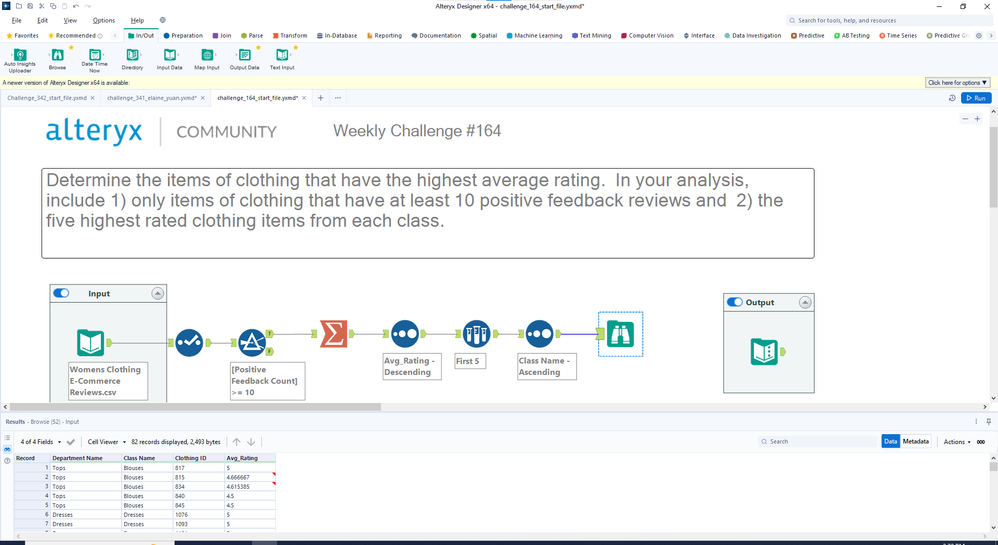This screenshot has height=545, width=998.
Task: Click the Class Name Ascending Sort node
Action: tap(540, 334)
